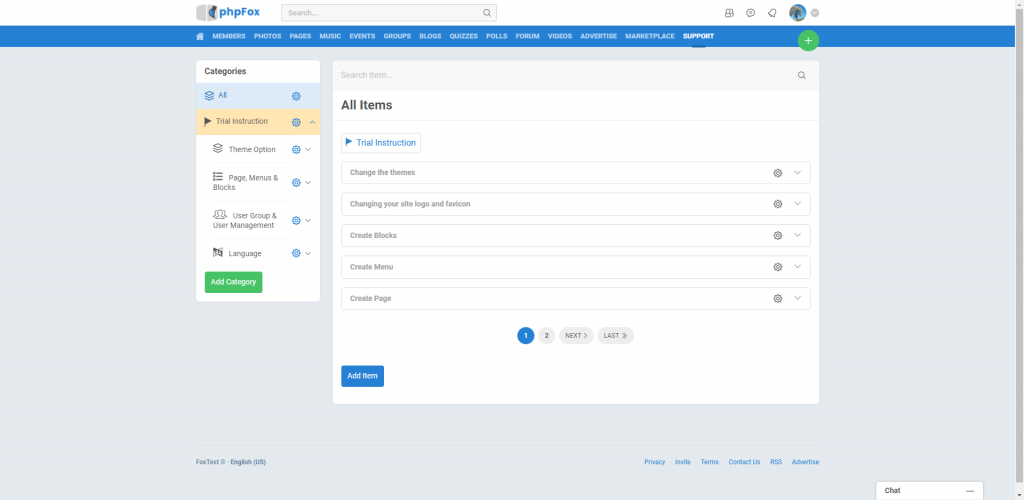Open Support menu
Screen dimensions: 1024x500
(x=699, y=37)
